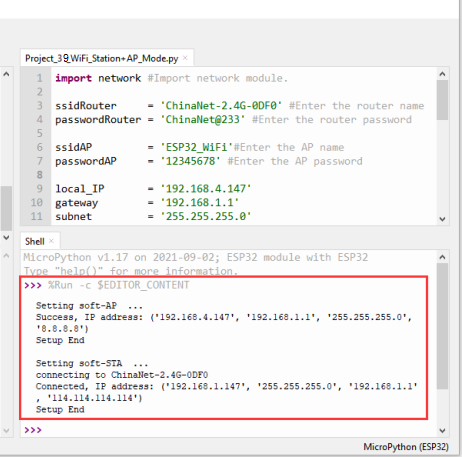Click line number 9 in editor gutter
This screenshot has width=462, height=457.
click(x=39, y=189)
